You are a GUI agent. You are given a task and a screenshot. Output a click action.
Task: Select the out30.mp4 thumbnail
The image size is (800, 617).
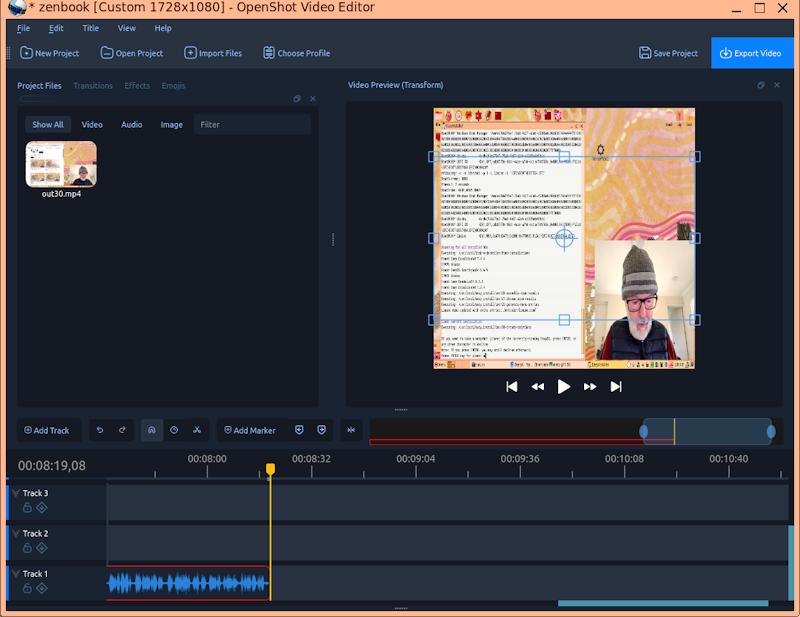tap(61, 164)
